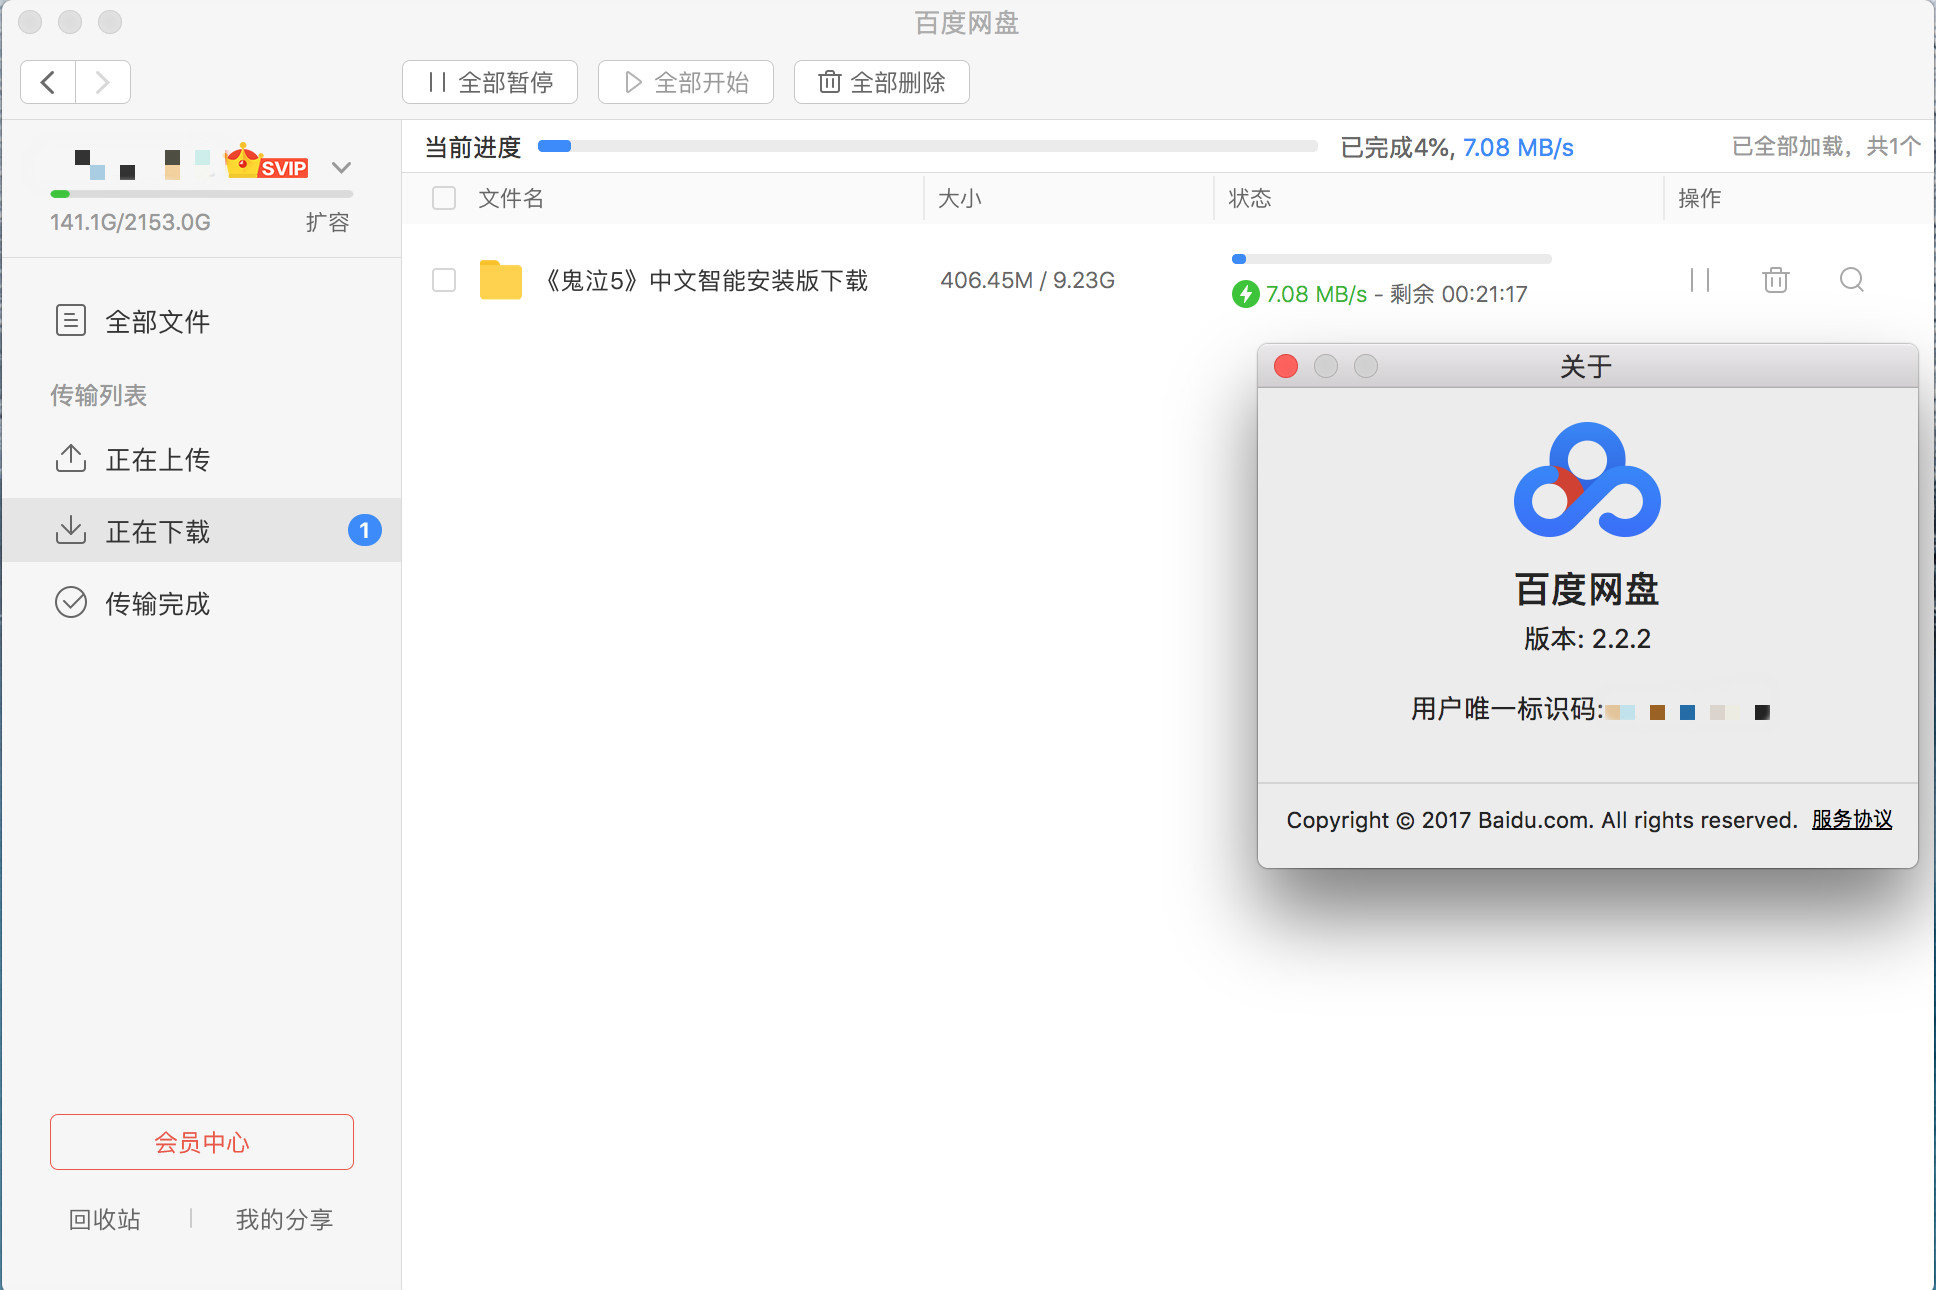Viewport: 1936px width, 1290px height.
Task: Click the green speed-boost lightning icon
Action: tap(1245, 294)
